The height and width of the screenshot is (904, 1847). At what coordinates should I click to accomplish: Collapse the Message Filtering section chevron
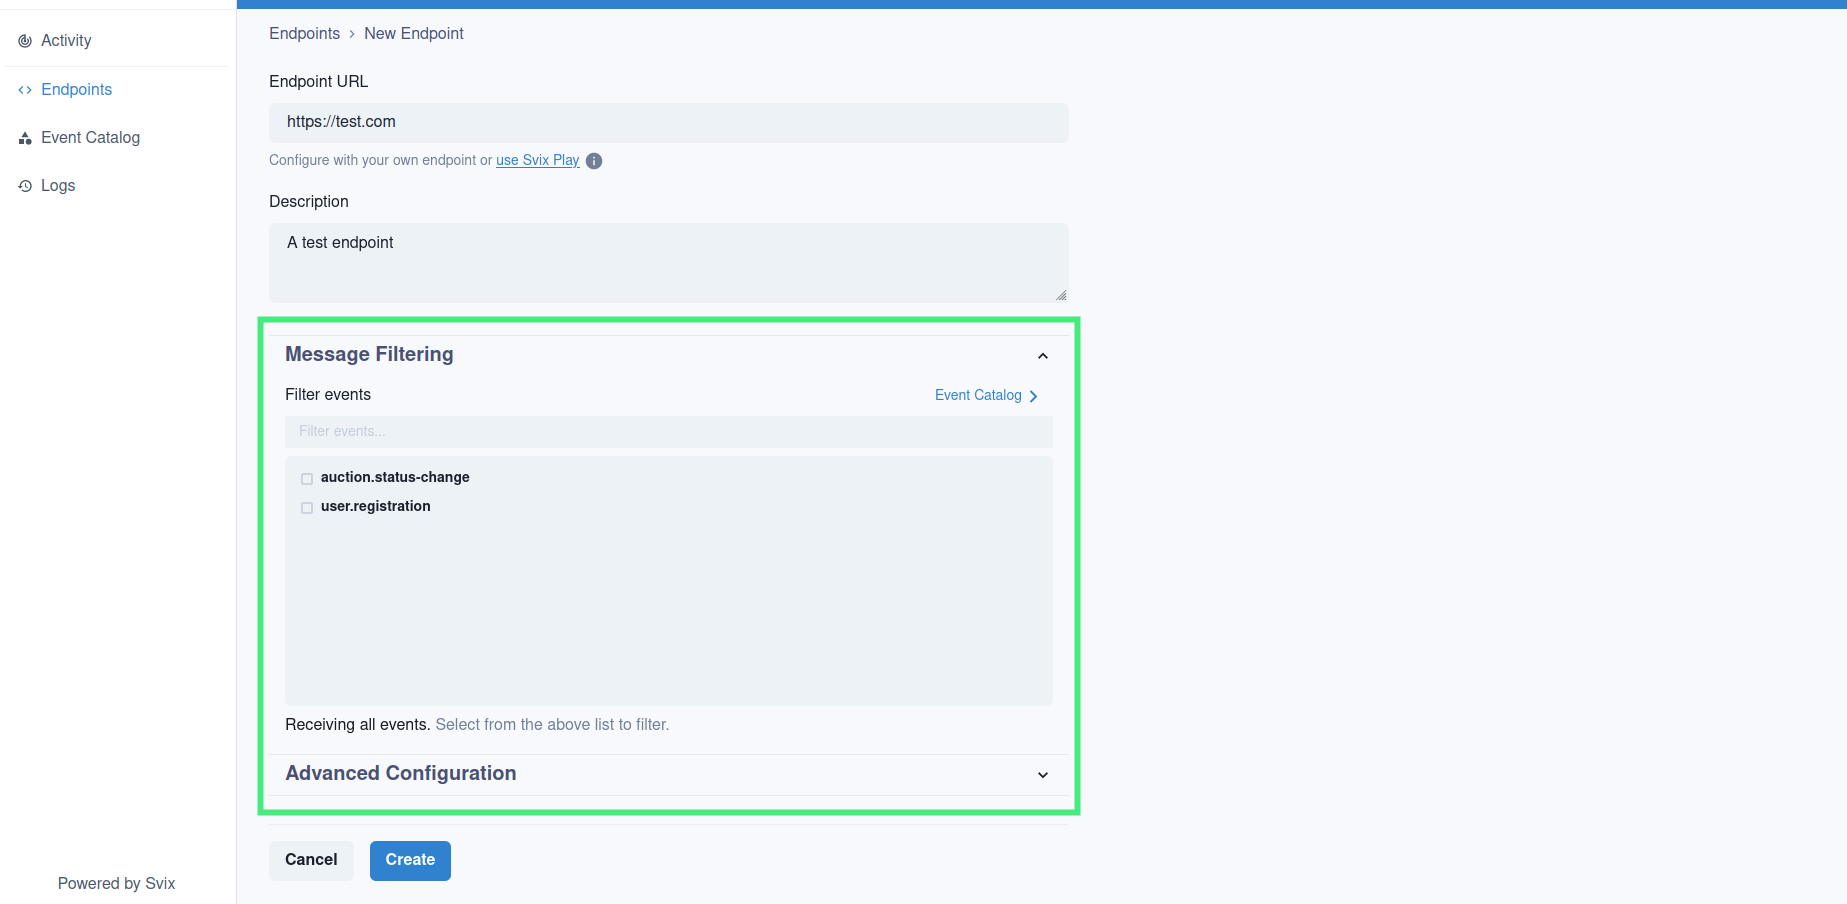click(x=1043, y=356)
